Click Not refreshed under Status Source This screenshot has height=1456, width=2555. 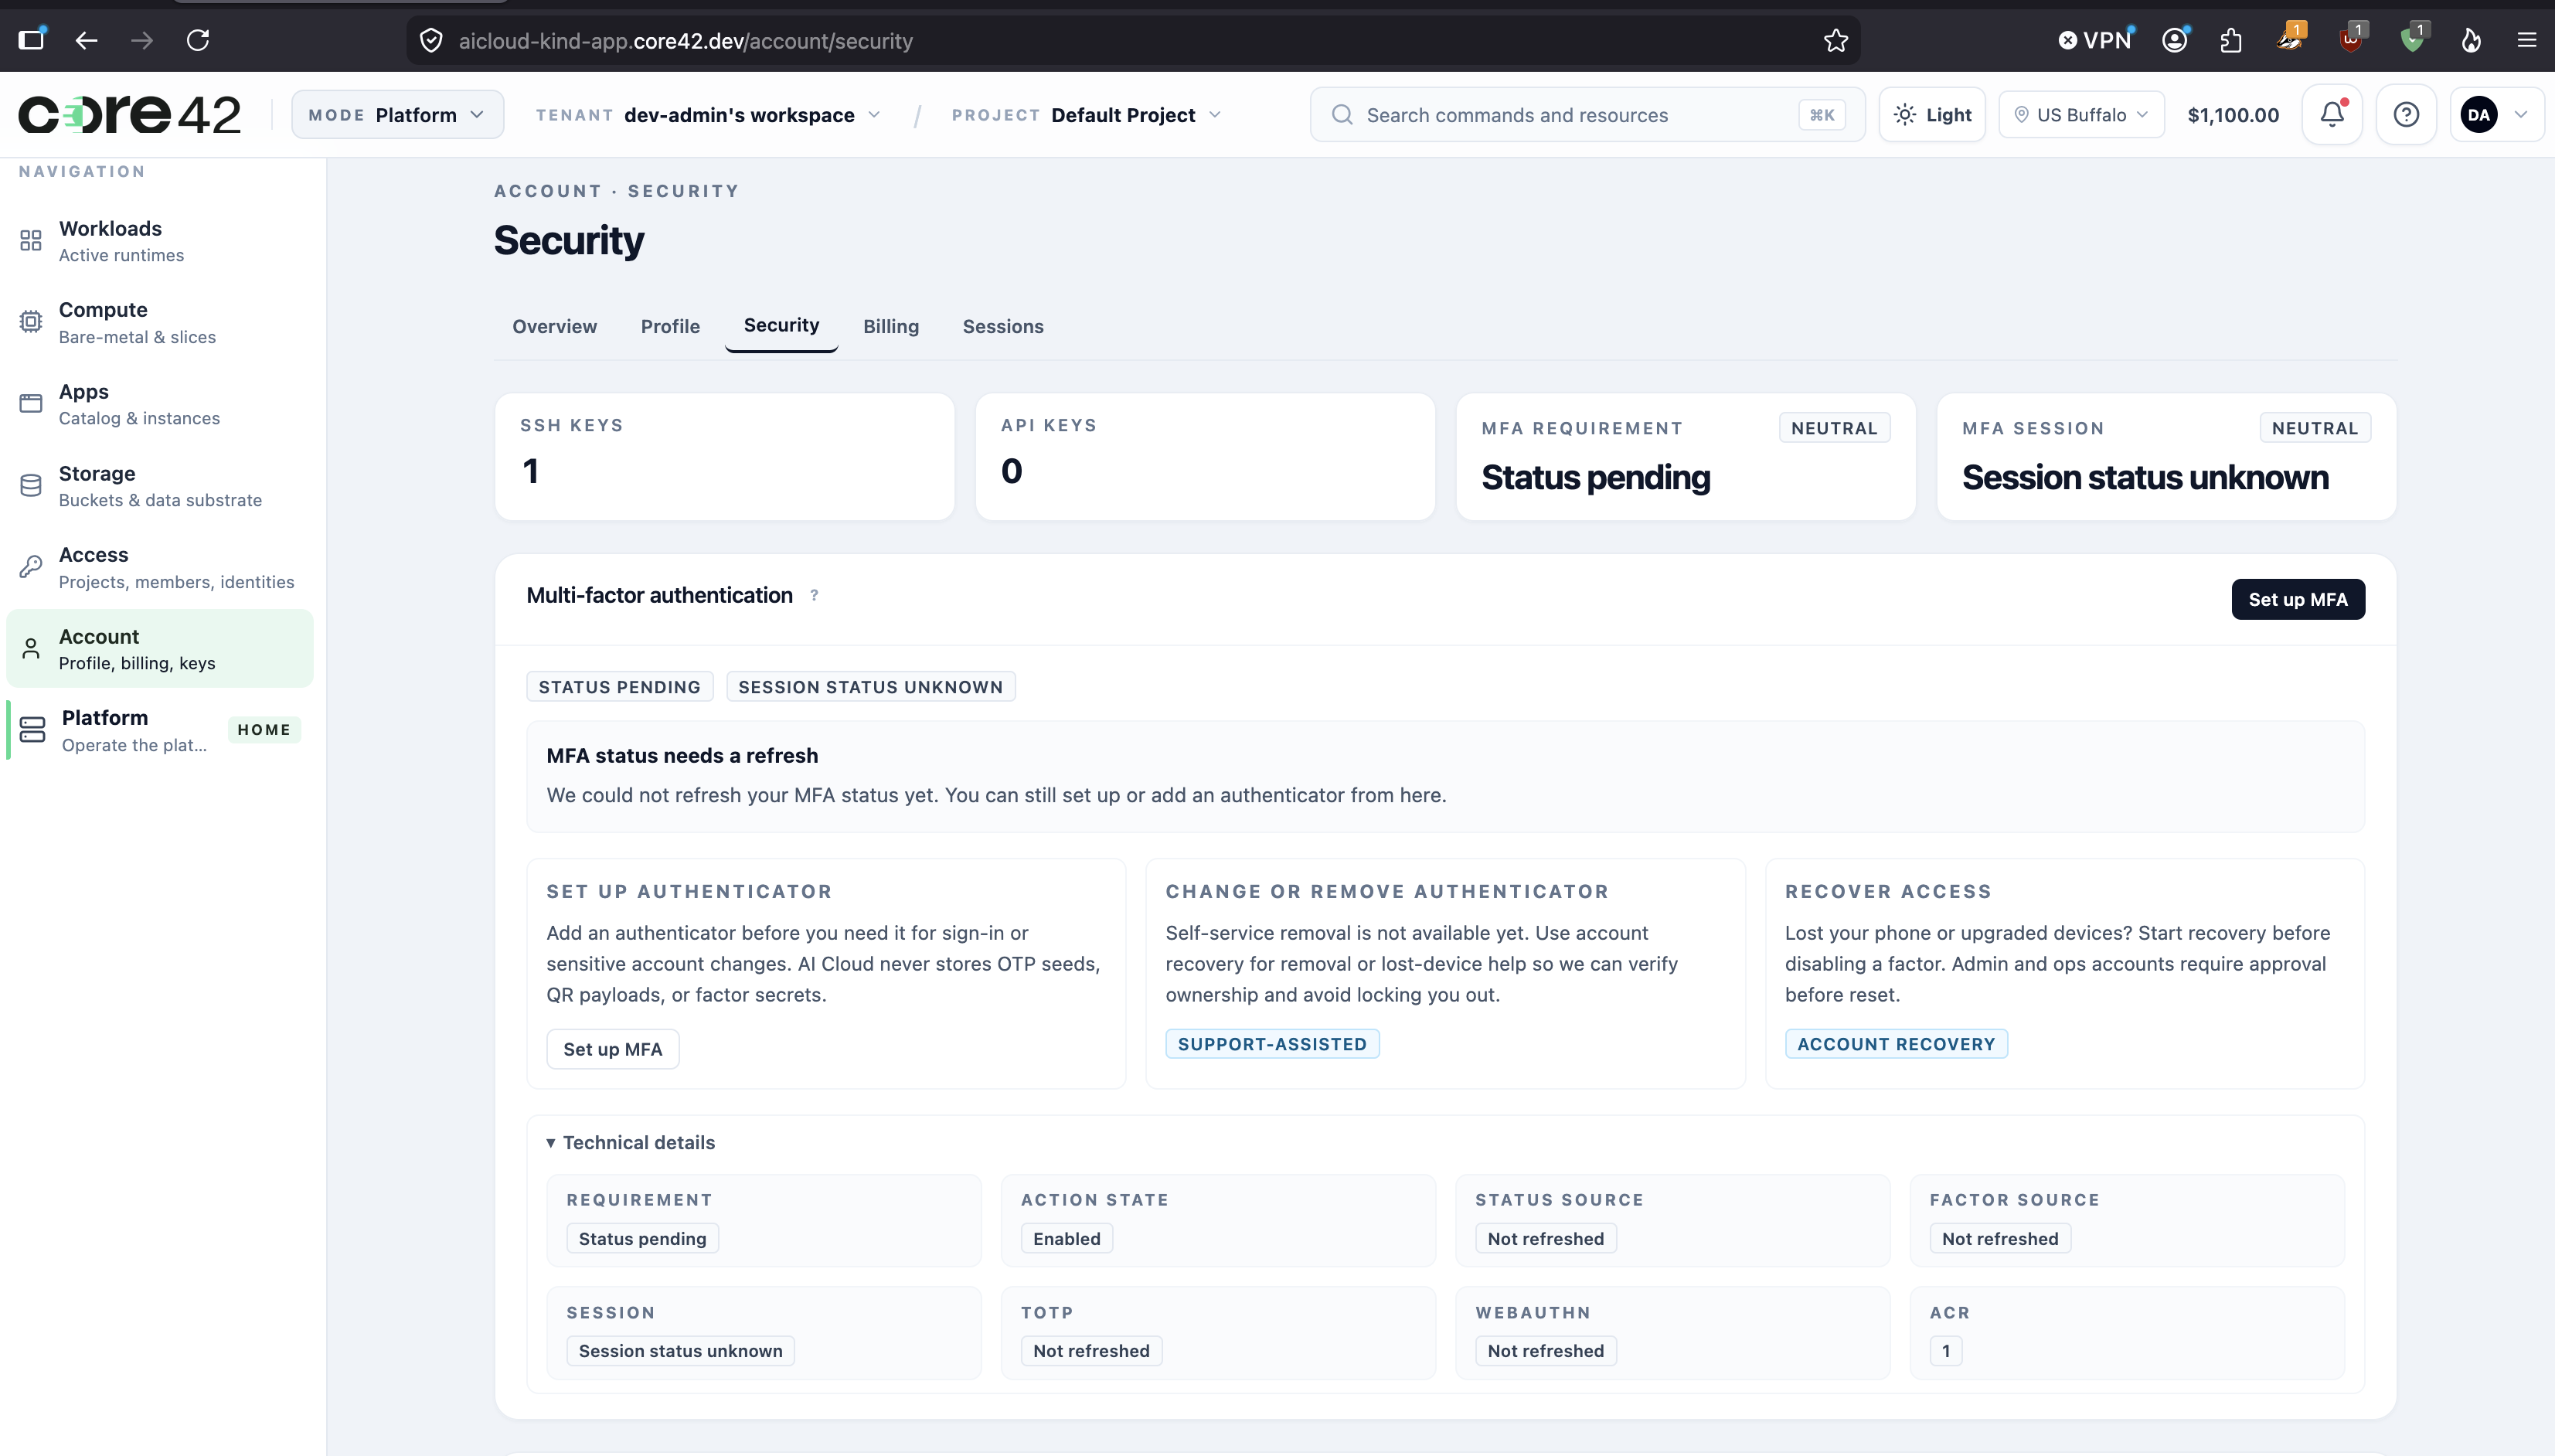pos(1545,1239)
